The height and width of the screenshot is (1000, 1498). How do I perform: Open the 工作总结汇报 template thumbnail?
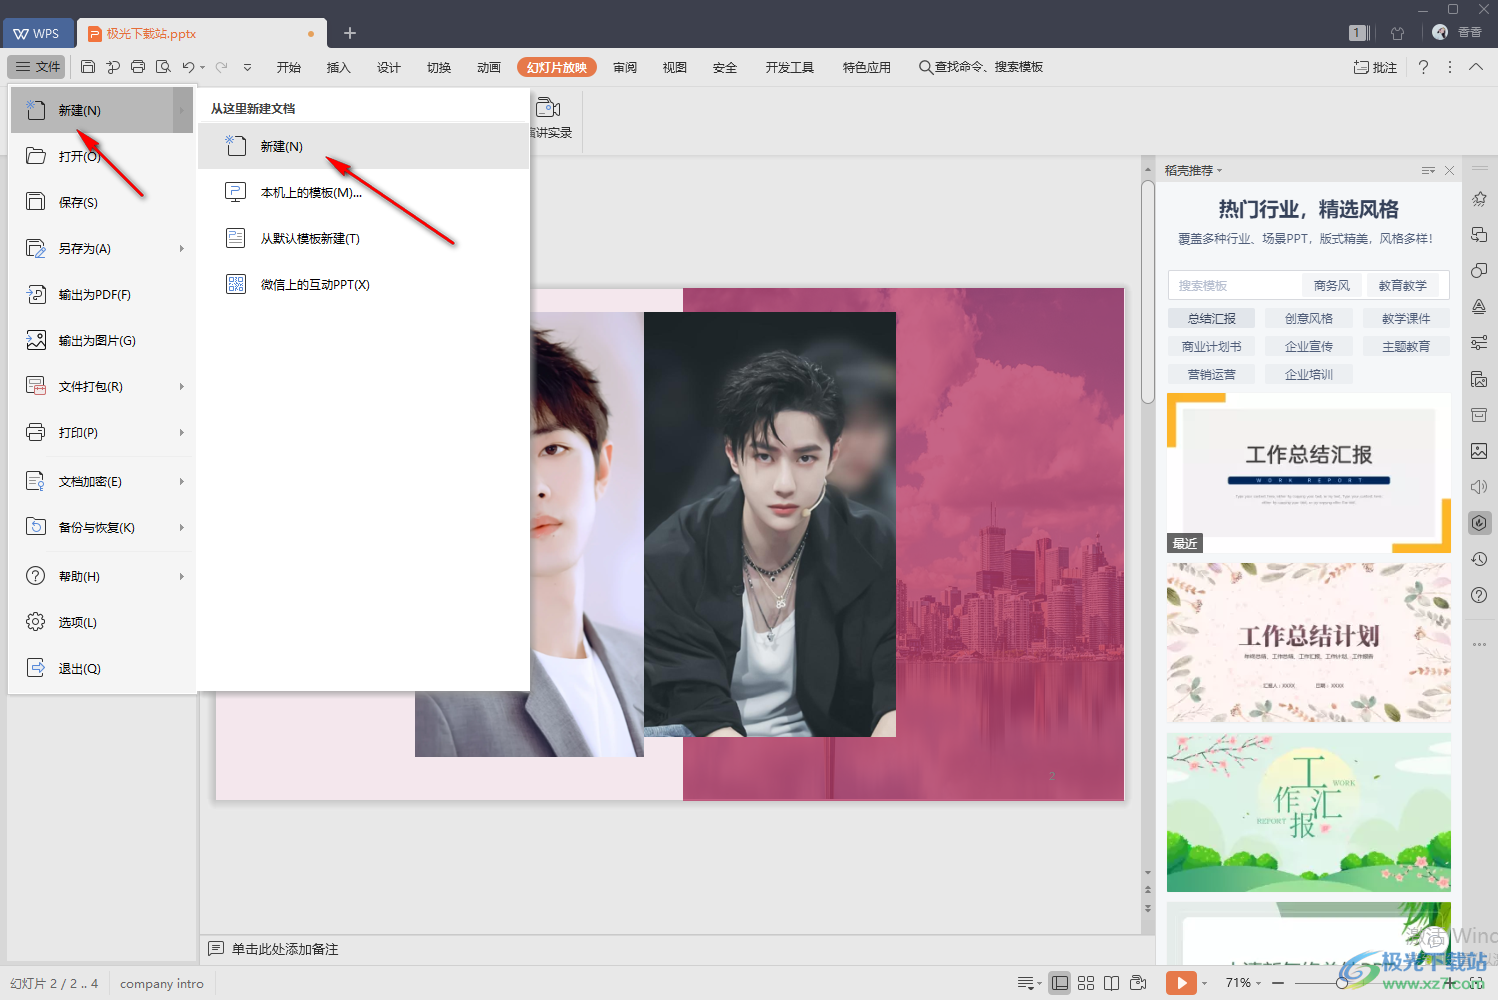point(1309,472)
